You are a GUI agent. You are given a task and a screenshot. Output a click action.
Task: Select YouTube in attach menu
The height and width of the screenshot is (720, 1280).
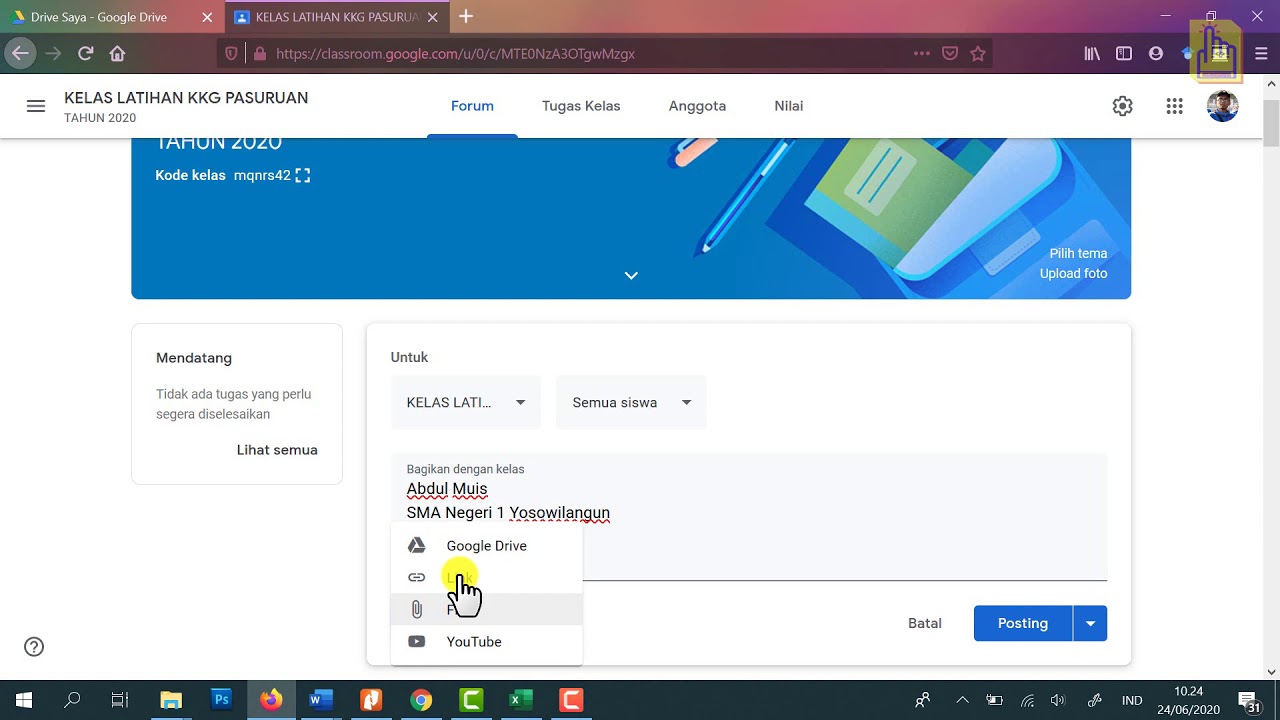coord(486,642)
